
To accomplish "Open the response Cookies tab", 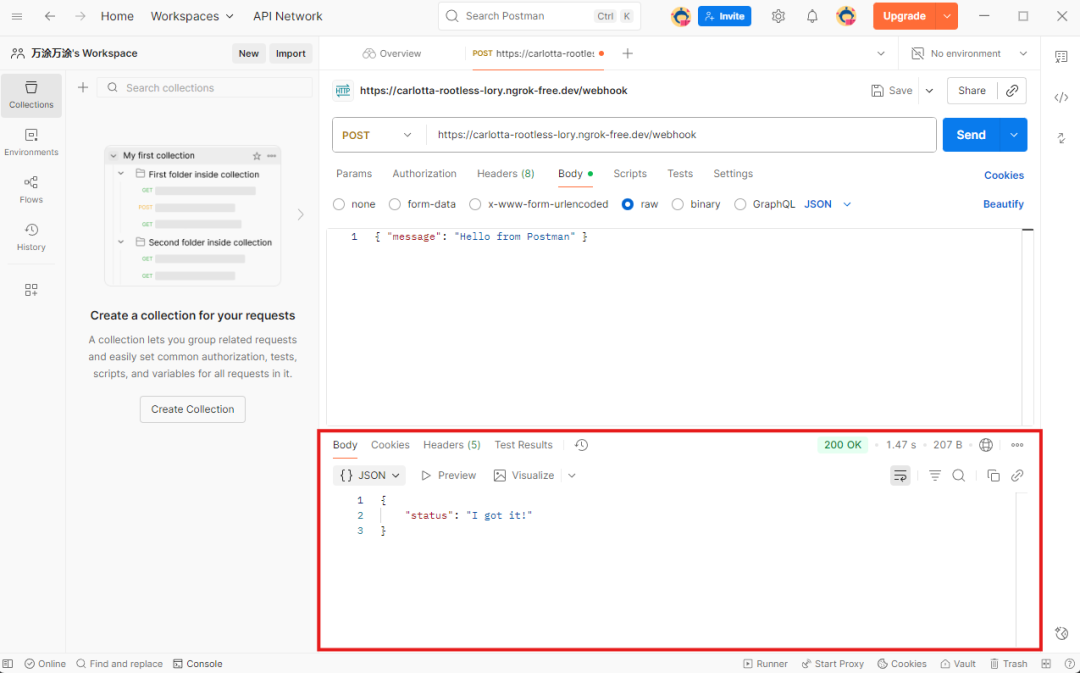I will 390,445.
